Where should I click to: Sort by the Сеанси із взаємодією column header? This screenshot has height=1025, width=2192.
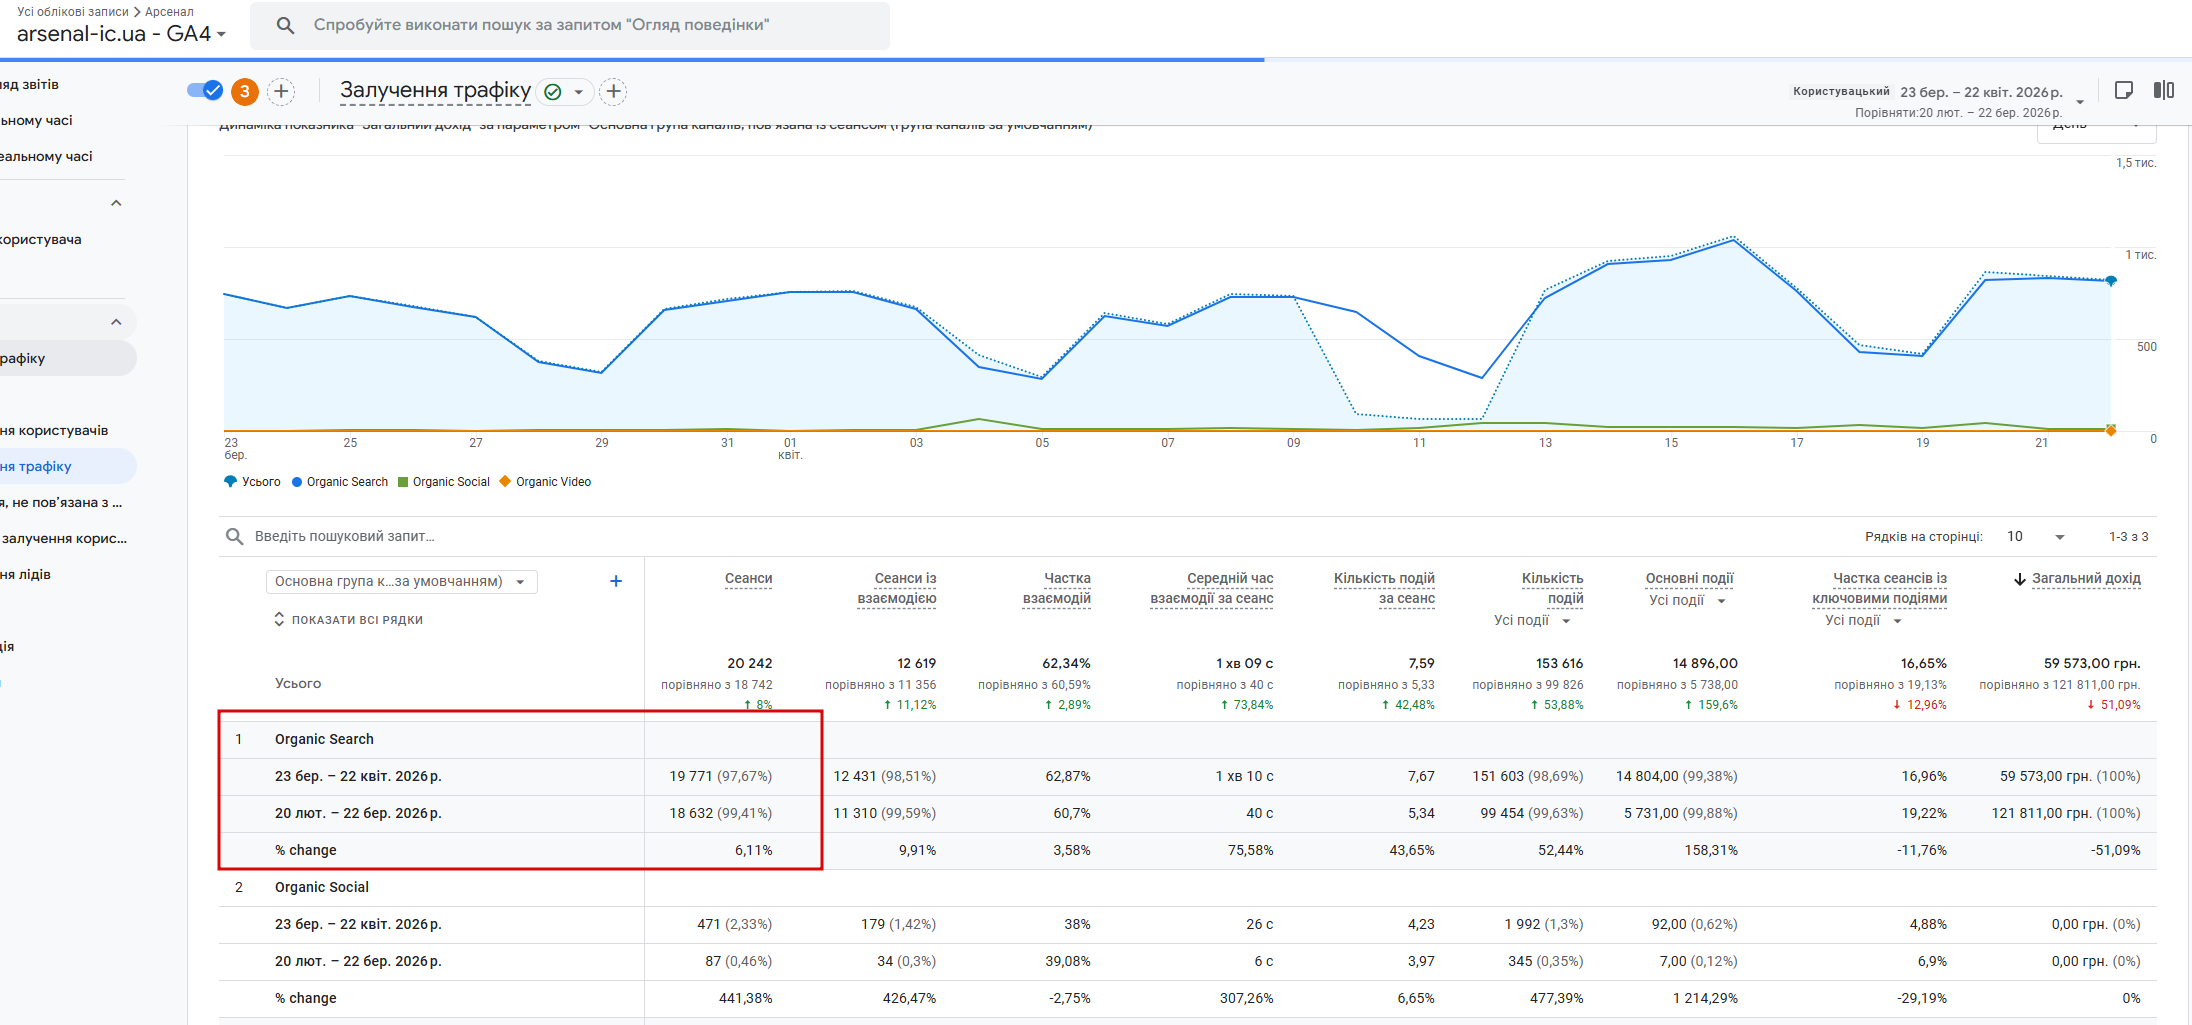(897, 589)
